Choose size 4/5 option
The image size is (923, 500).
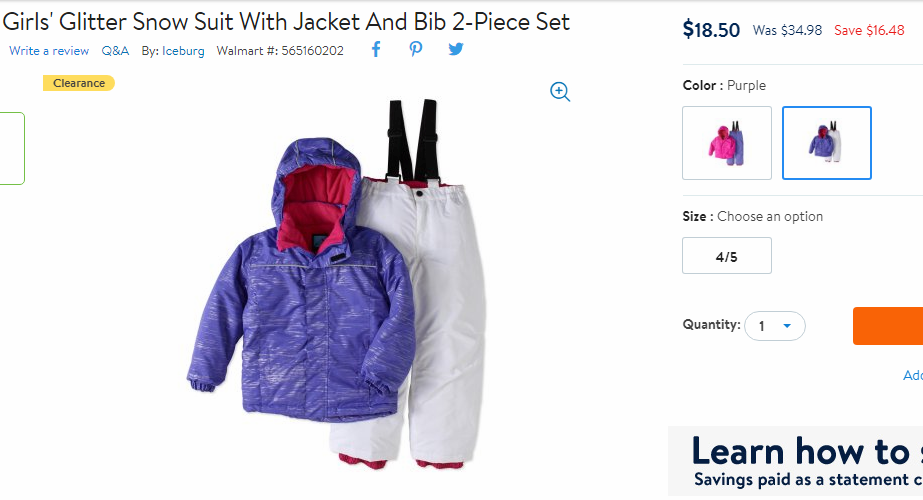click(x=726, y=256)
